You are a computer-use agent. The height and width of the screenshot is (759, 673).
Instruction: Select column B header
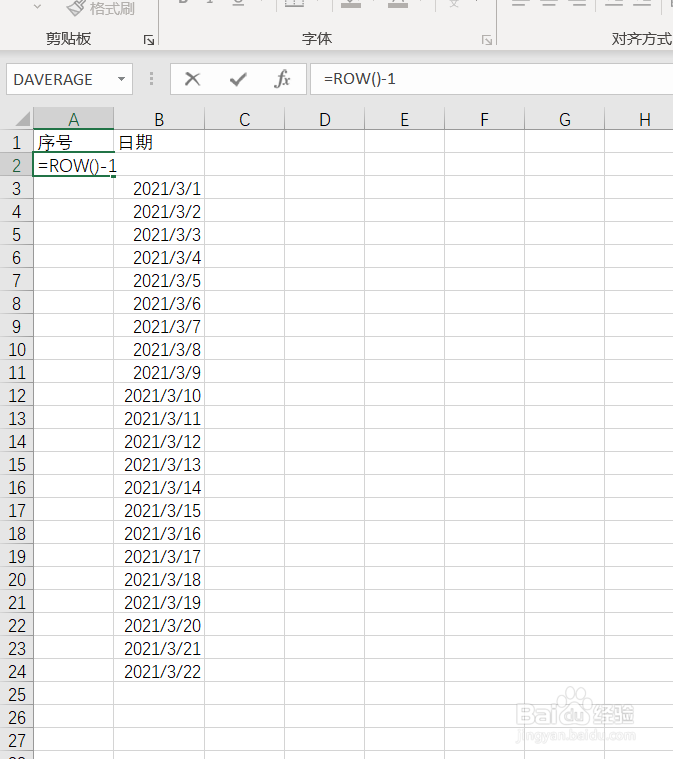(x=159, y=119)
